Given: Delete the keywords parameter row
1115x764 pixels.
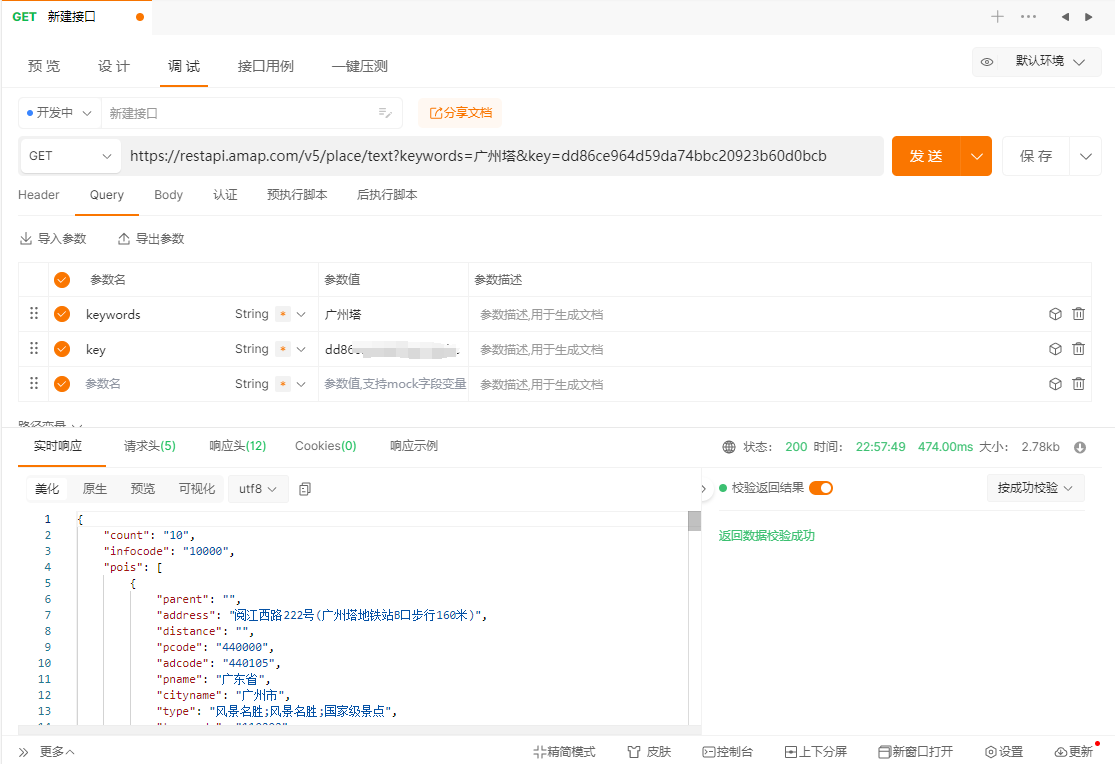Looking at the screenshot, I should (1078, 314).
